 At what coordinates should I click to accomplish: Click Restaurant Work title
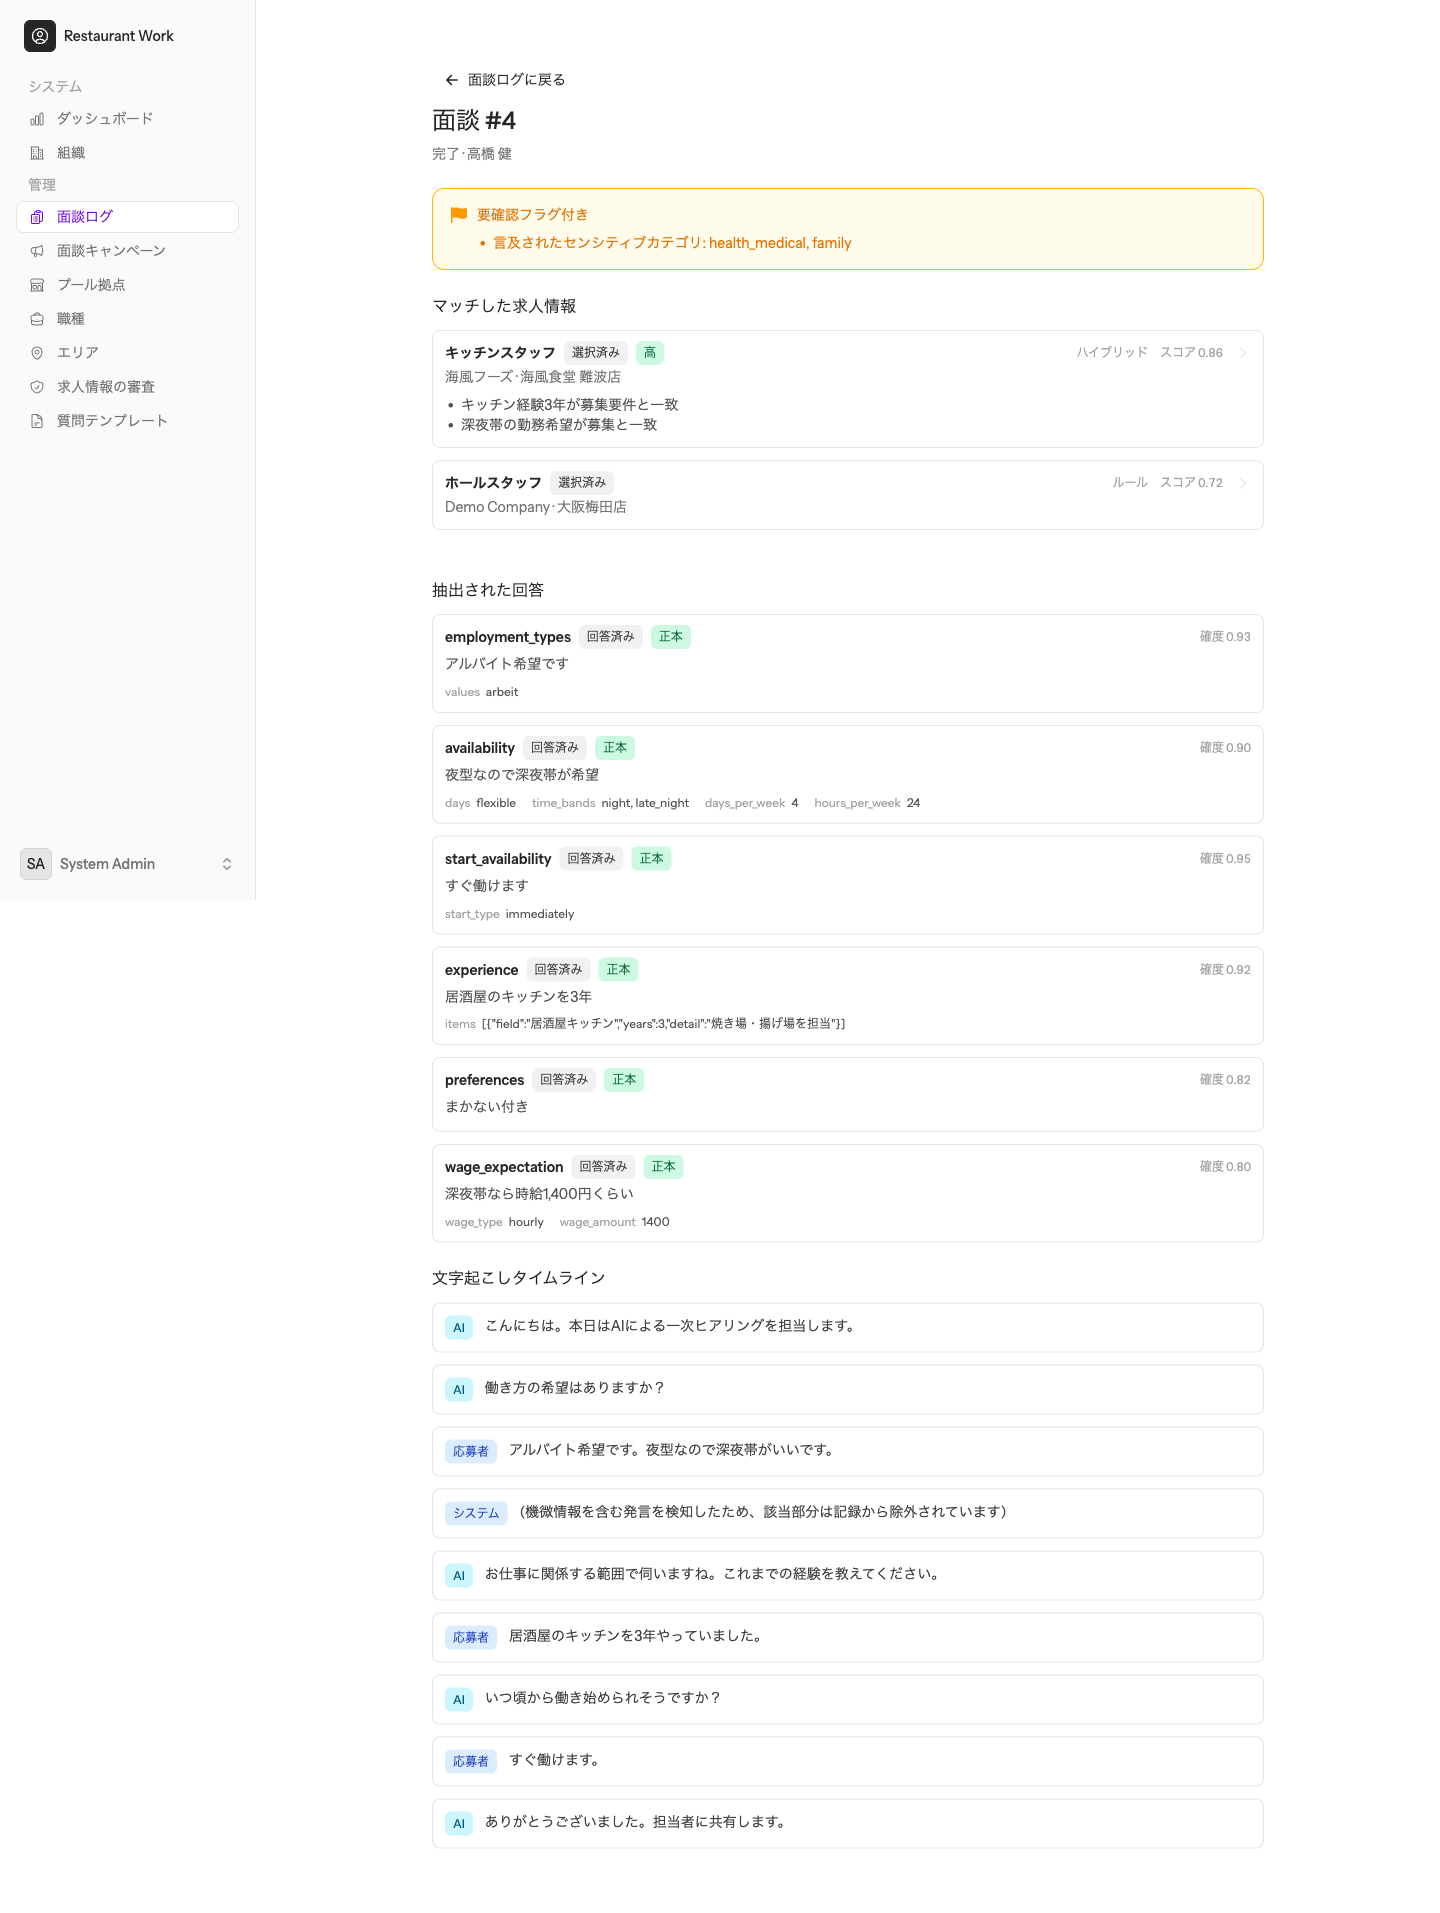tap(118, 36)
